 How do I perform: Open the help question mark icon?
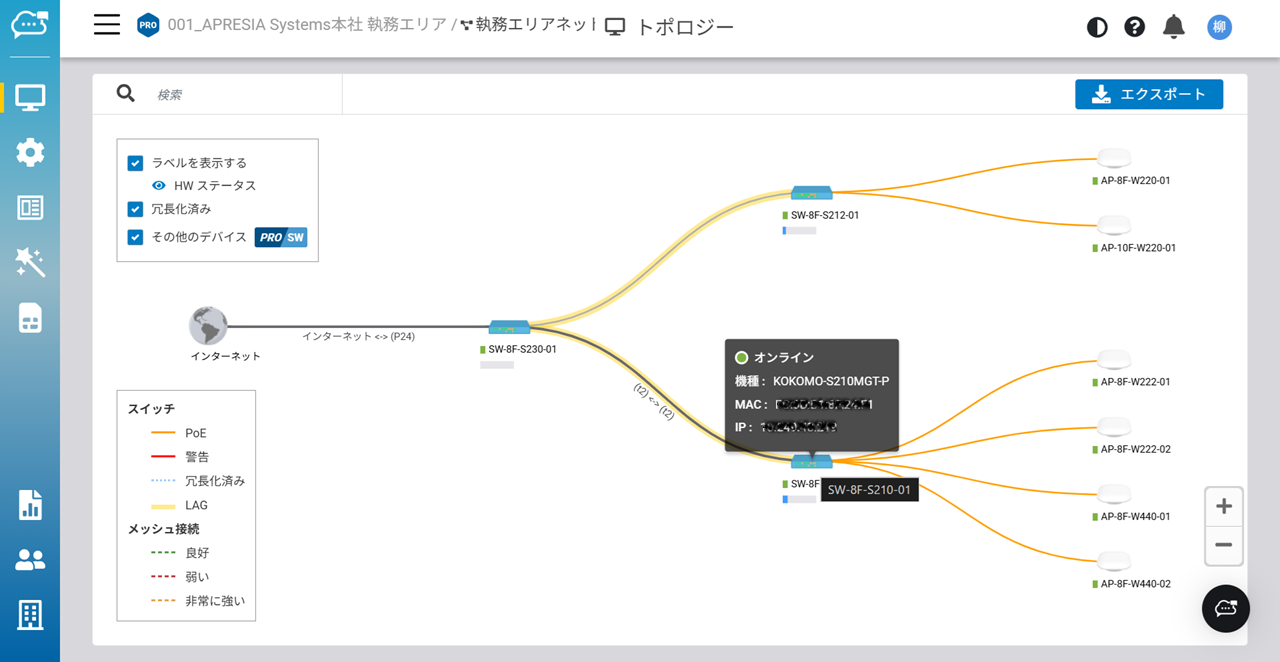(x=1134, y=27)
